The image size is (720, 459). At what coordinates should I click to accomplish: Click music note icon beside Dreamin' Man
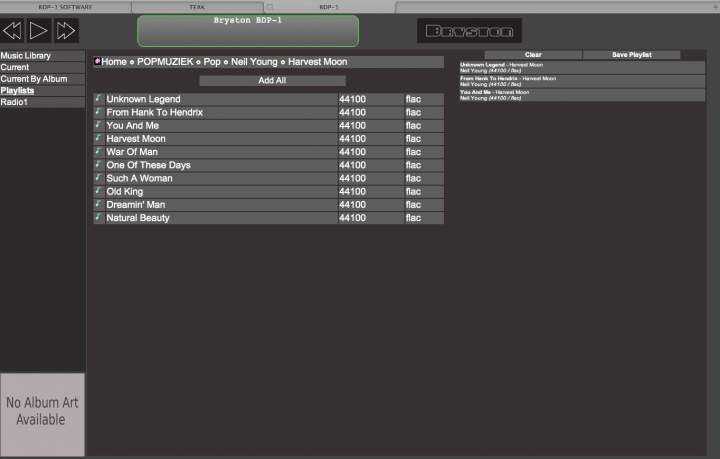[x=99, y=204]
